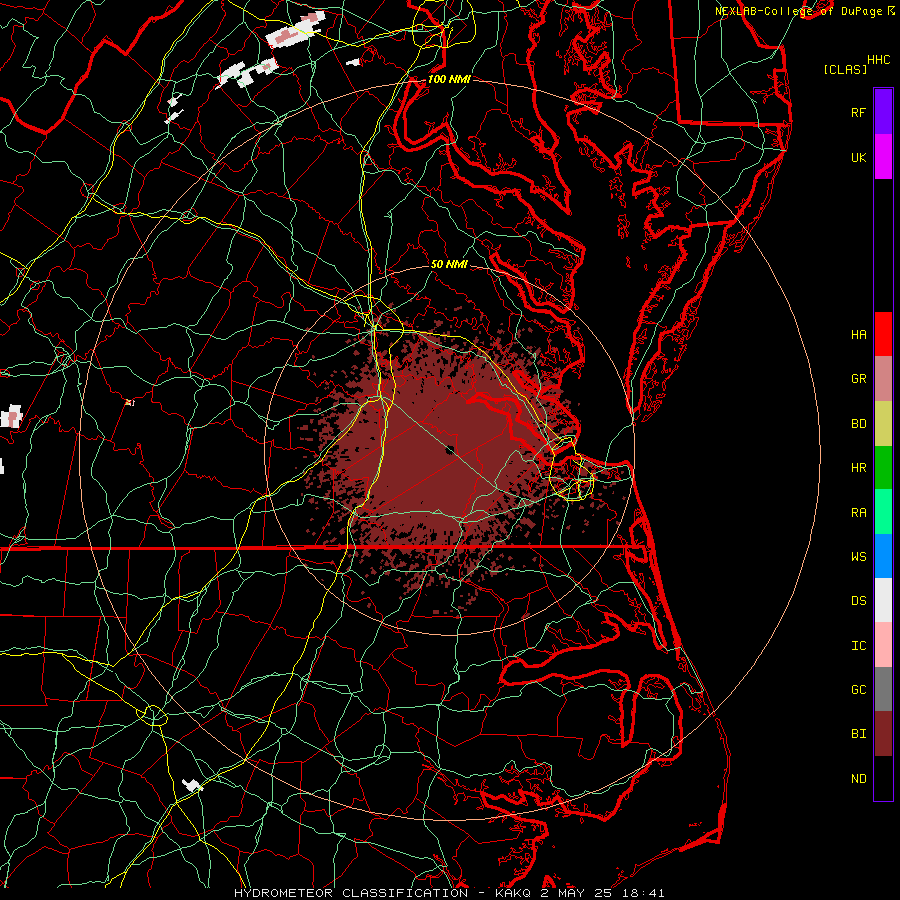
Task: Click the "HHC" product label
Action: coord(879,60)
